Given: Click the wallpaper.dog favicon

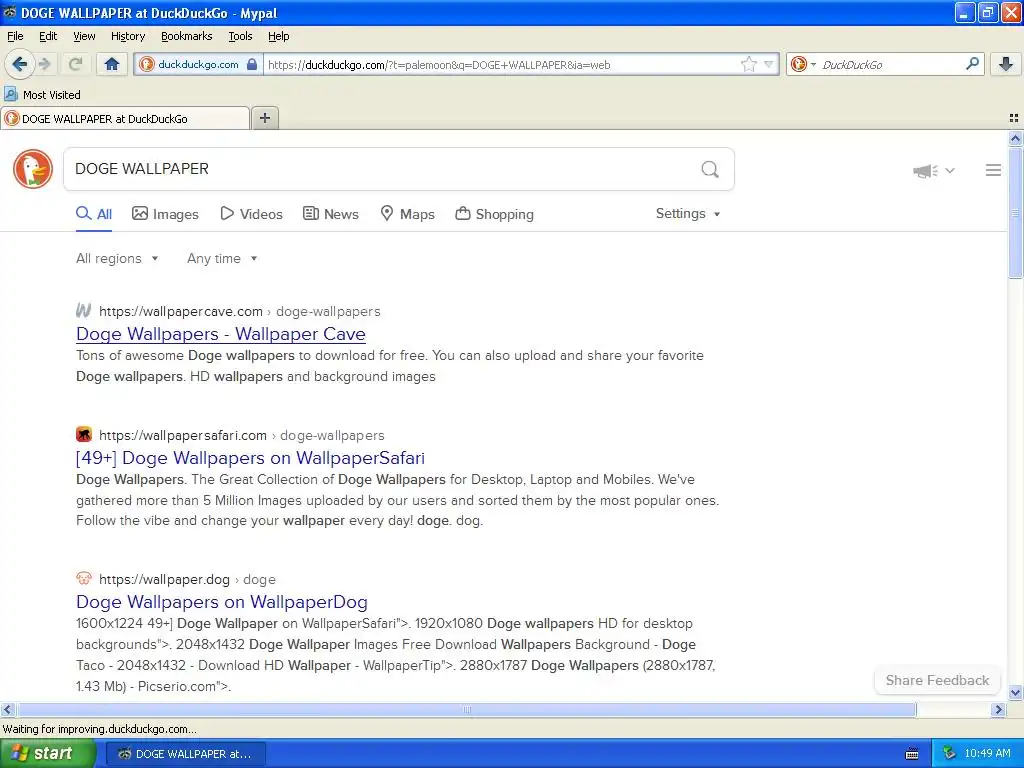Looking at the screenshot, I should point(84,578).
